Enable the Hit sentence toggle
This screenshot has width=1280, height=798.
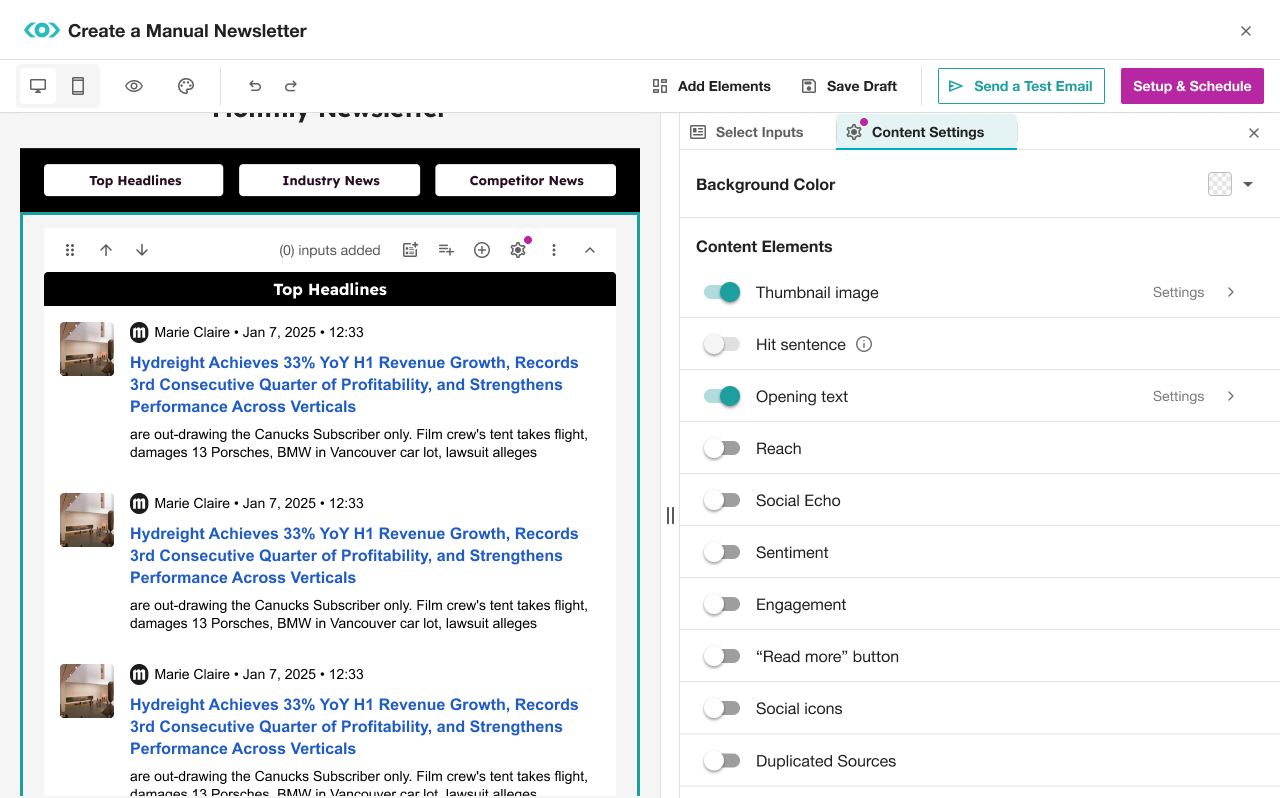[722, 344]
